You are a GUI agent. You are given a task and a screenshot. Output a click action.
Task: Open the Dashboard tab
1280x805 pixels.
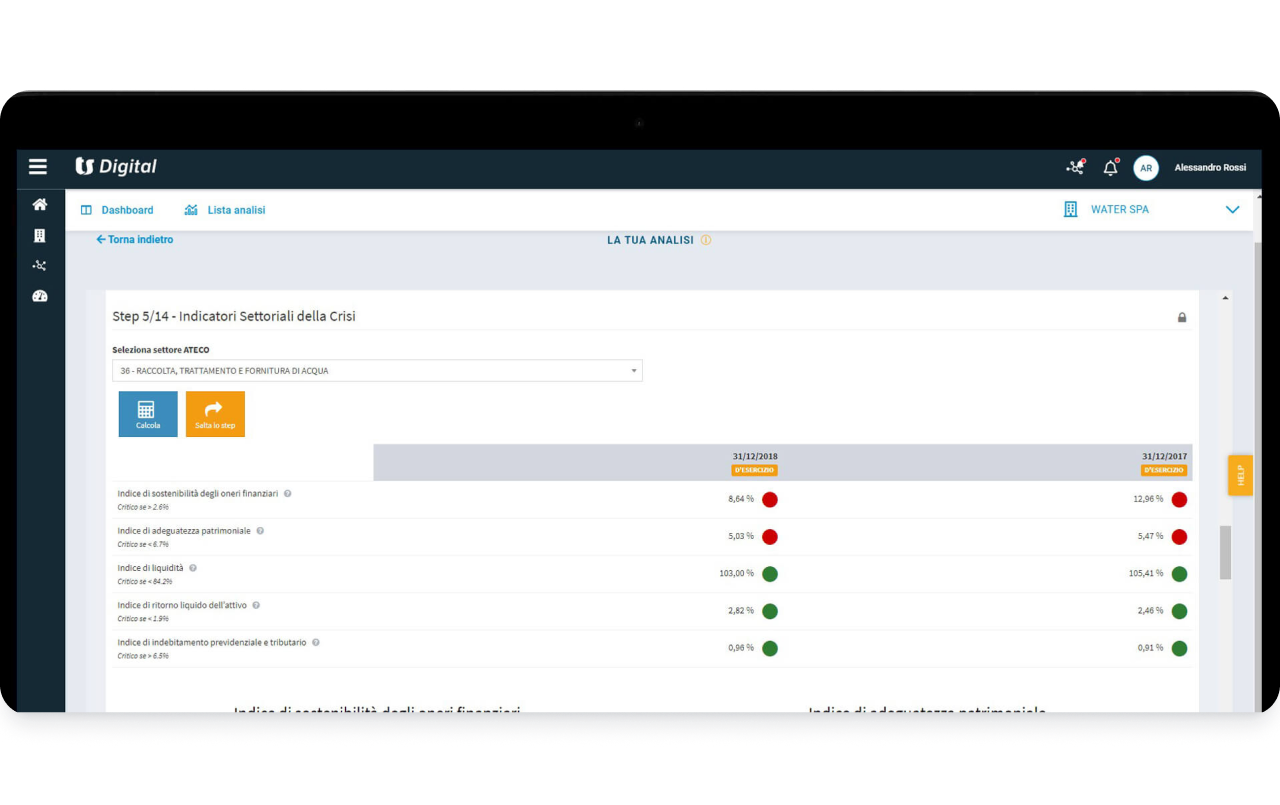(x=117, y=210)
